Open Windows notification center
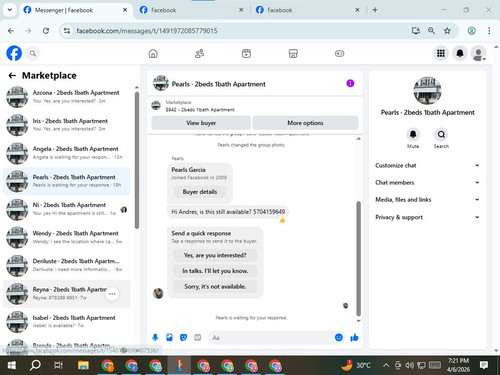This screenshot has height=375, width=500. tap(484, 365)
